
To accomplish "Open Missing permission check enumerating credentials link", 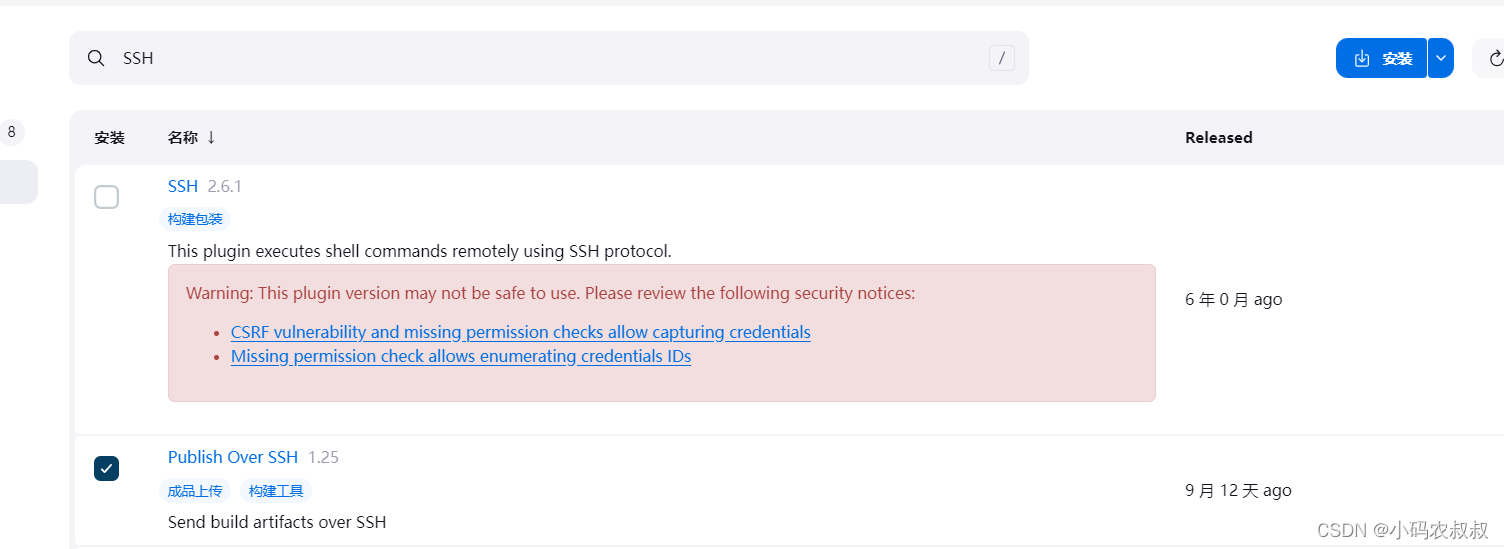I will (461, 356).
